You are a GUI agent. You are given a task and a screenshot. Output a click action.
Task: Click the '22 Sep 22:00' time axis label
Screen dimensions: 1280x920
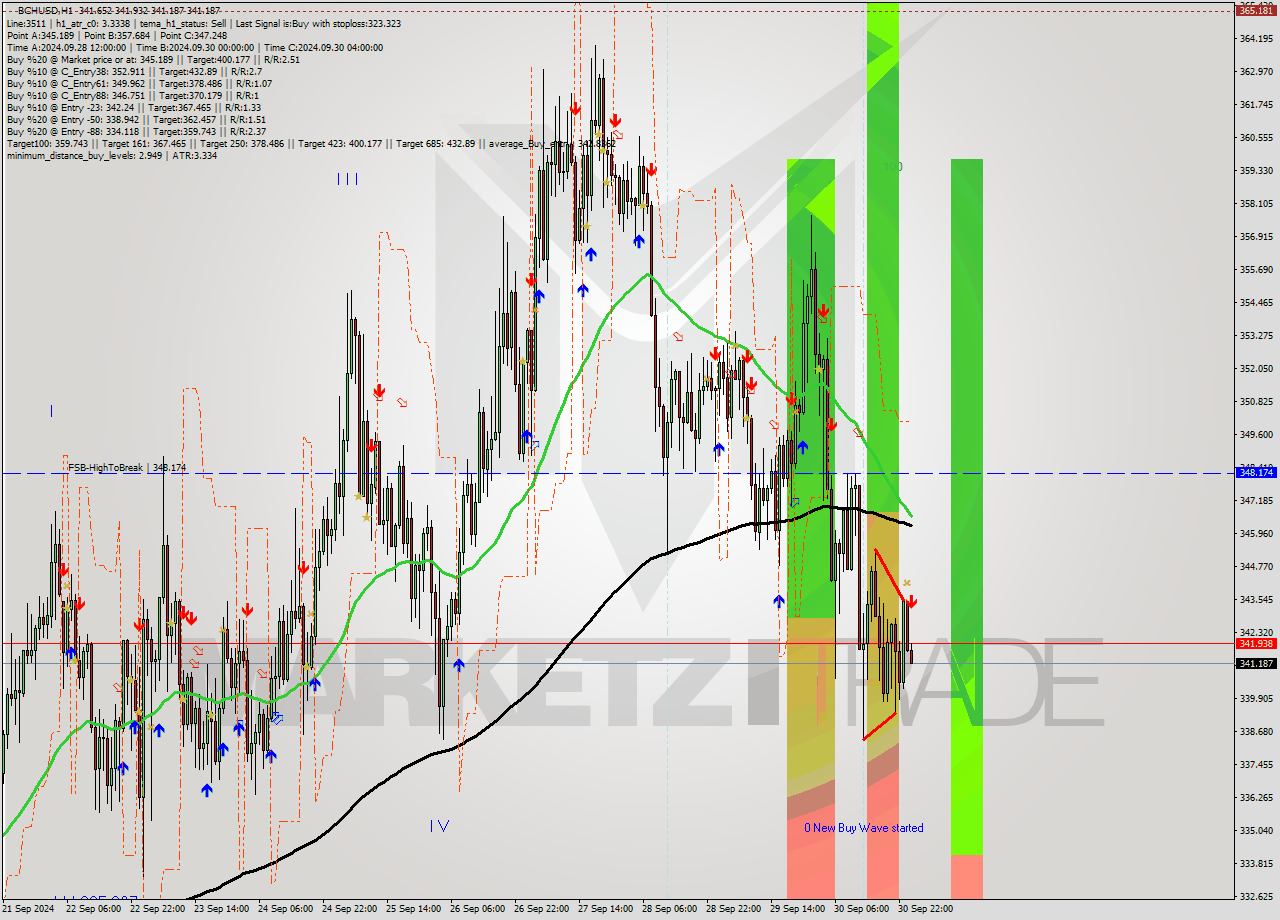click(x=157, y=909)
